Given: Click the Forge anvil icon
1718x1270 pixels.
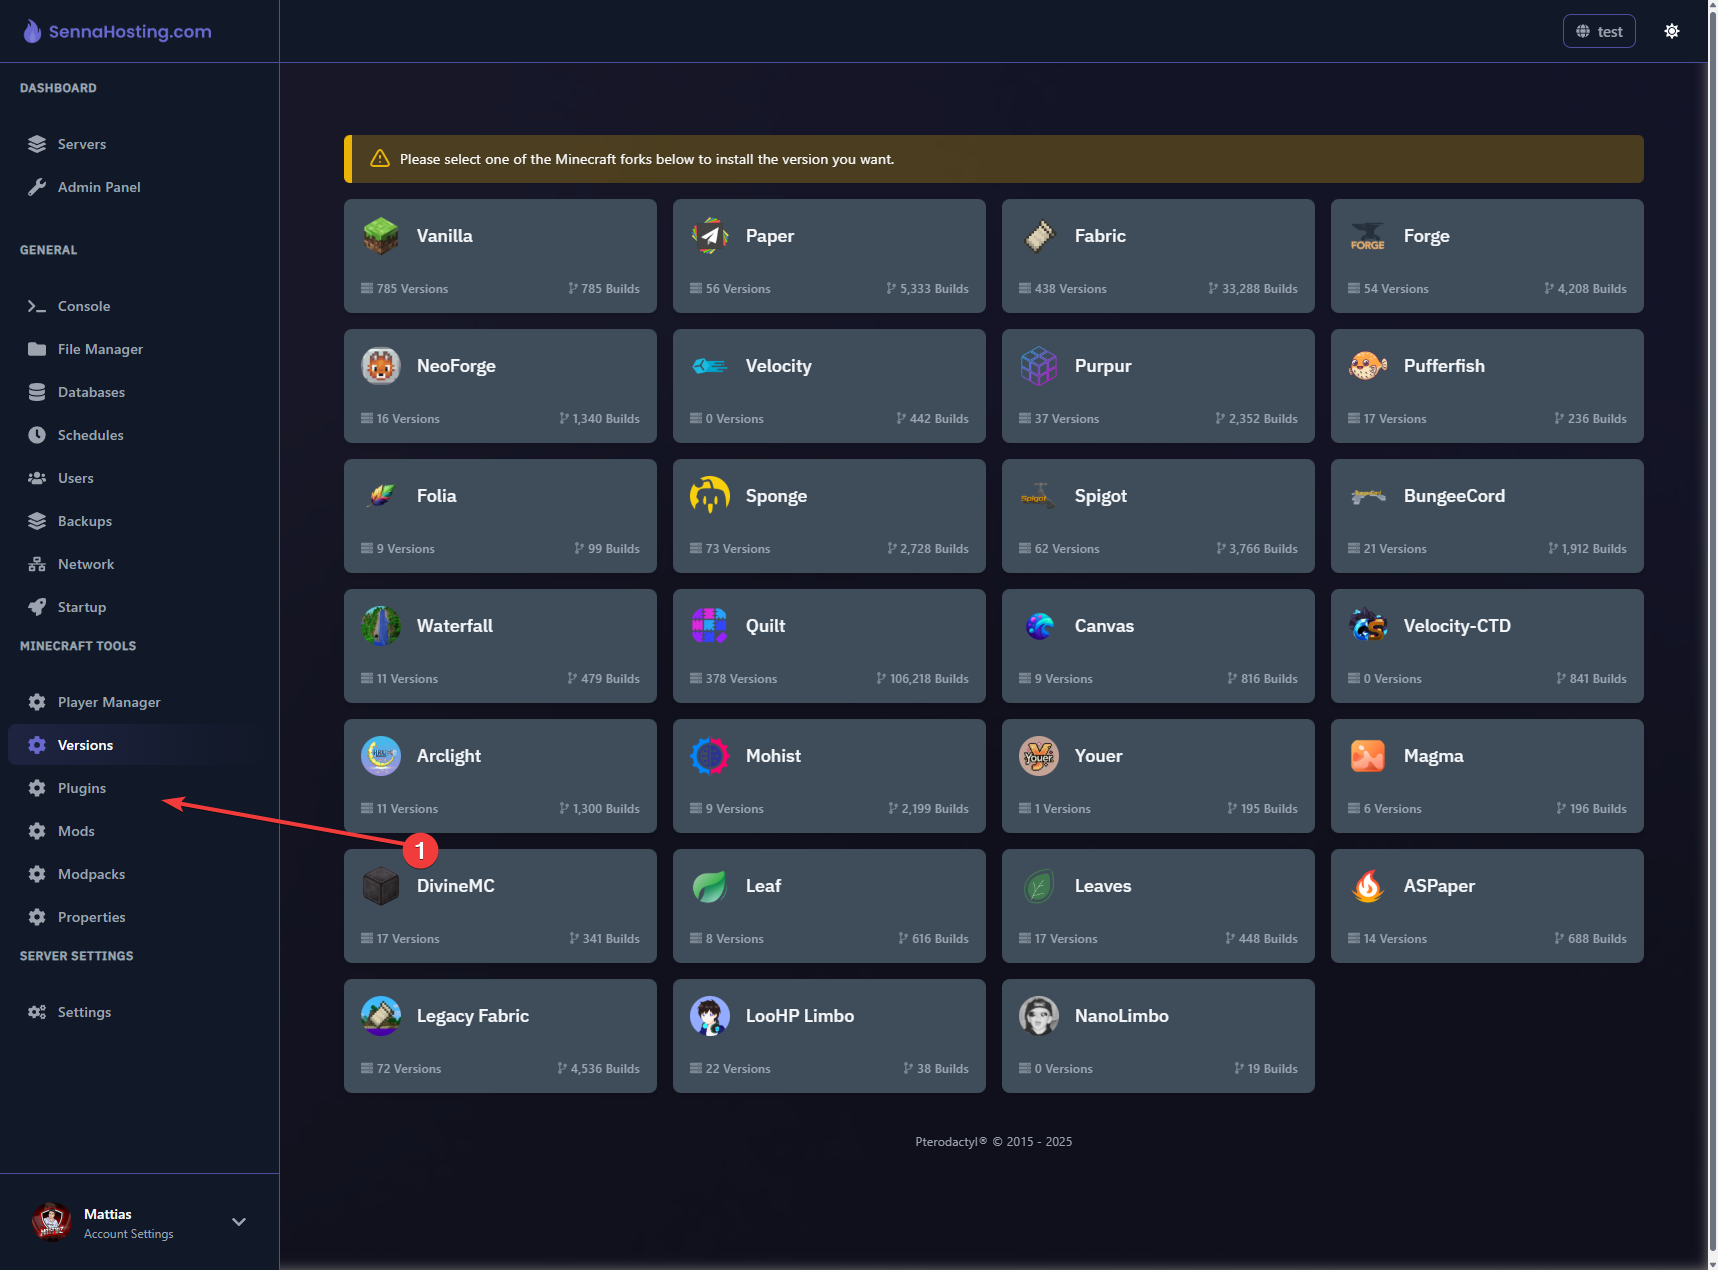Looking at the screenshot, I should 1367,236.
